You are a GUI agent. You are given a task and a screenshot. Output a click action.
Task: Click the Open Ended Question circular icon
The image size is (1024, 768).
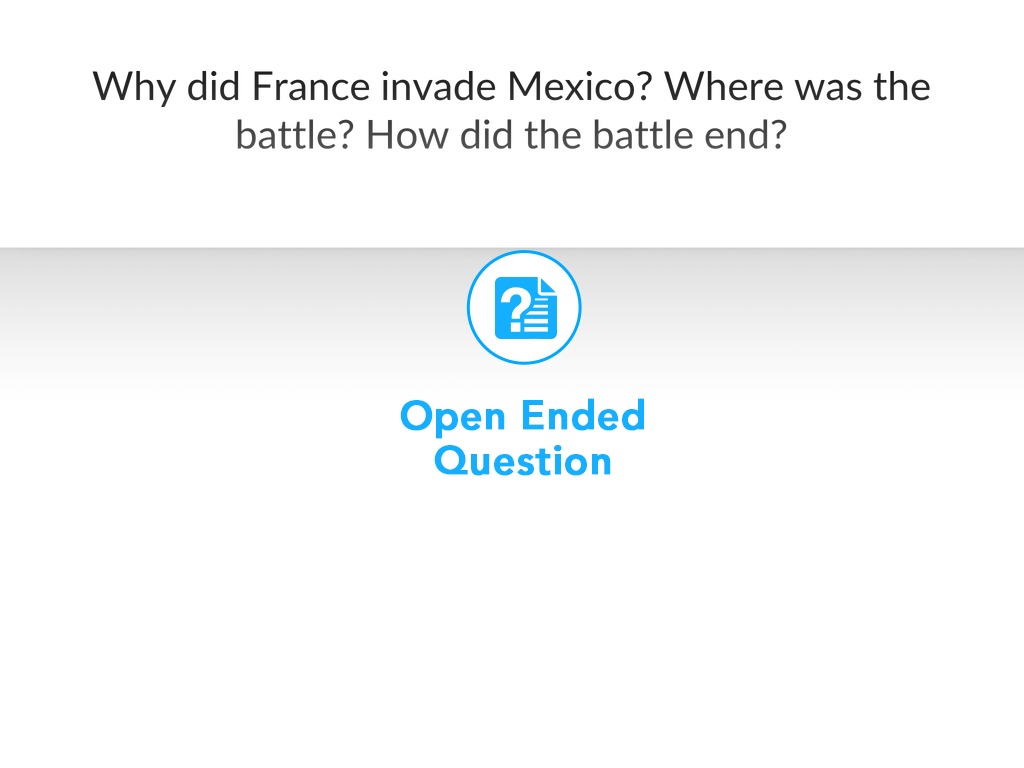tap(524, 307)
